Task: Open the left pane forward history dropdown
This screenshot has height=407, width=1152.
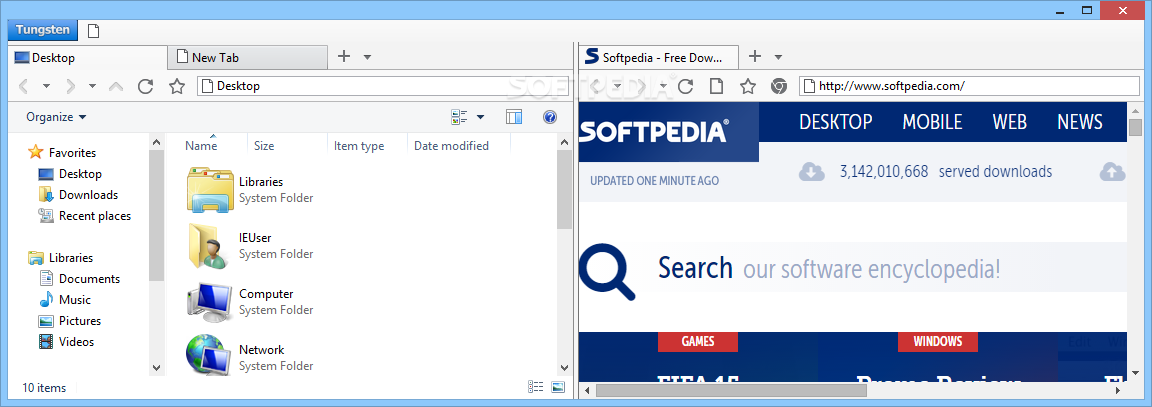Action: [x=93, y=87]
